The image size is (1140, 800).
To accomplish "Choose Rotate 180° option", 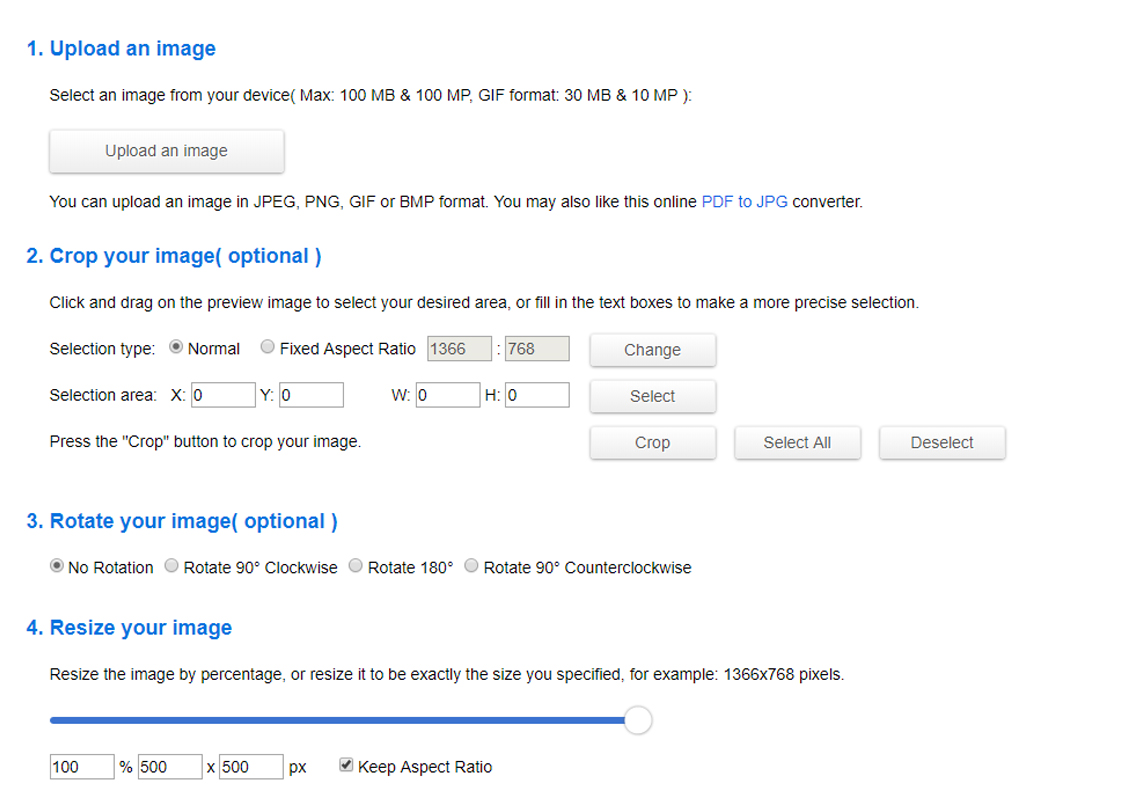I will pos(356,566).
